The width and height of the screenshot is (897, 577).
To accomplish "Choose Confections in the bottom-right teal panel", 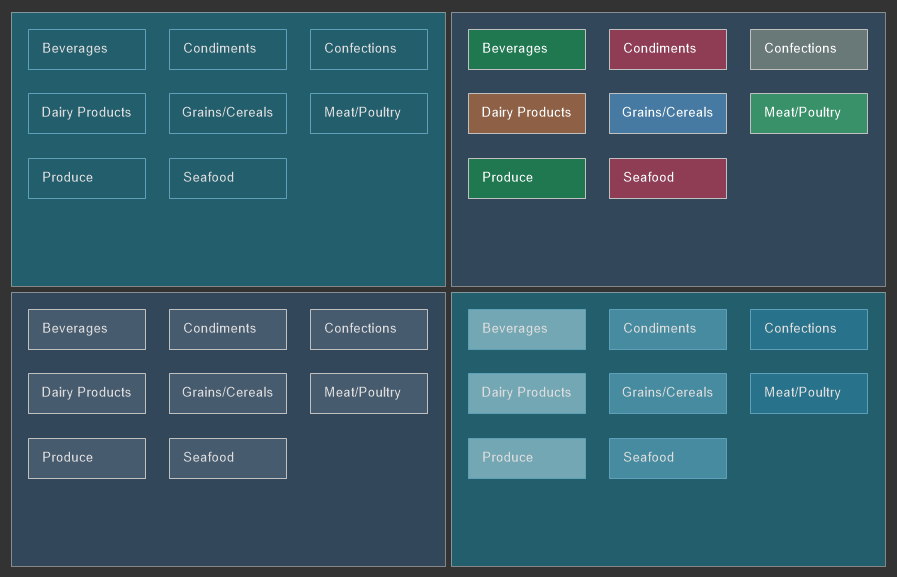I will click(x=808, y=329).
